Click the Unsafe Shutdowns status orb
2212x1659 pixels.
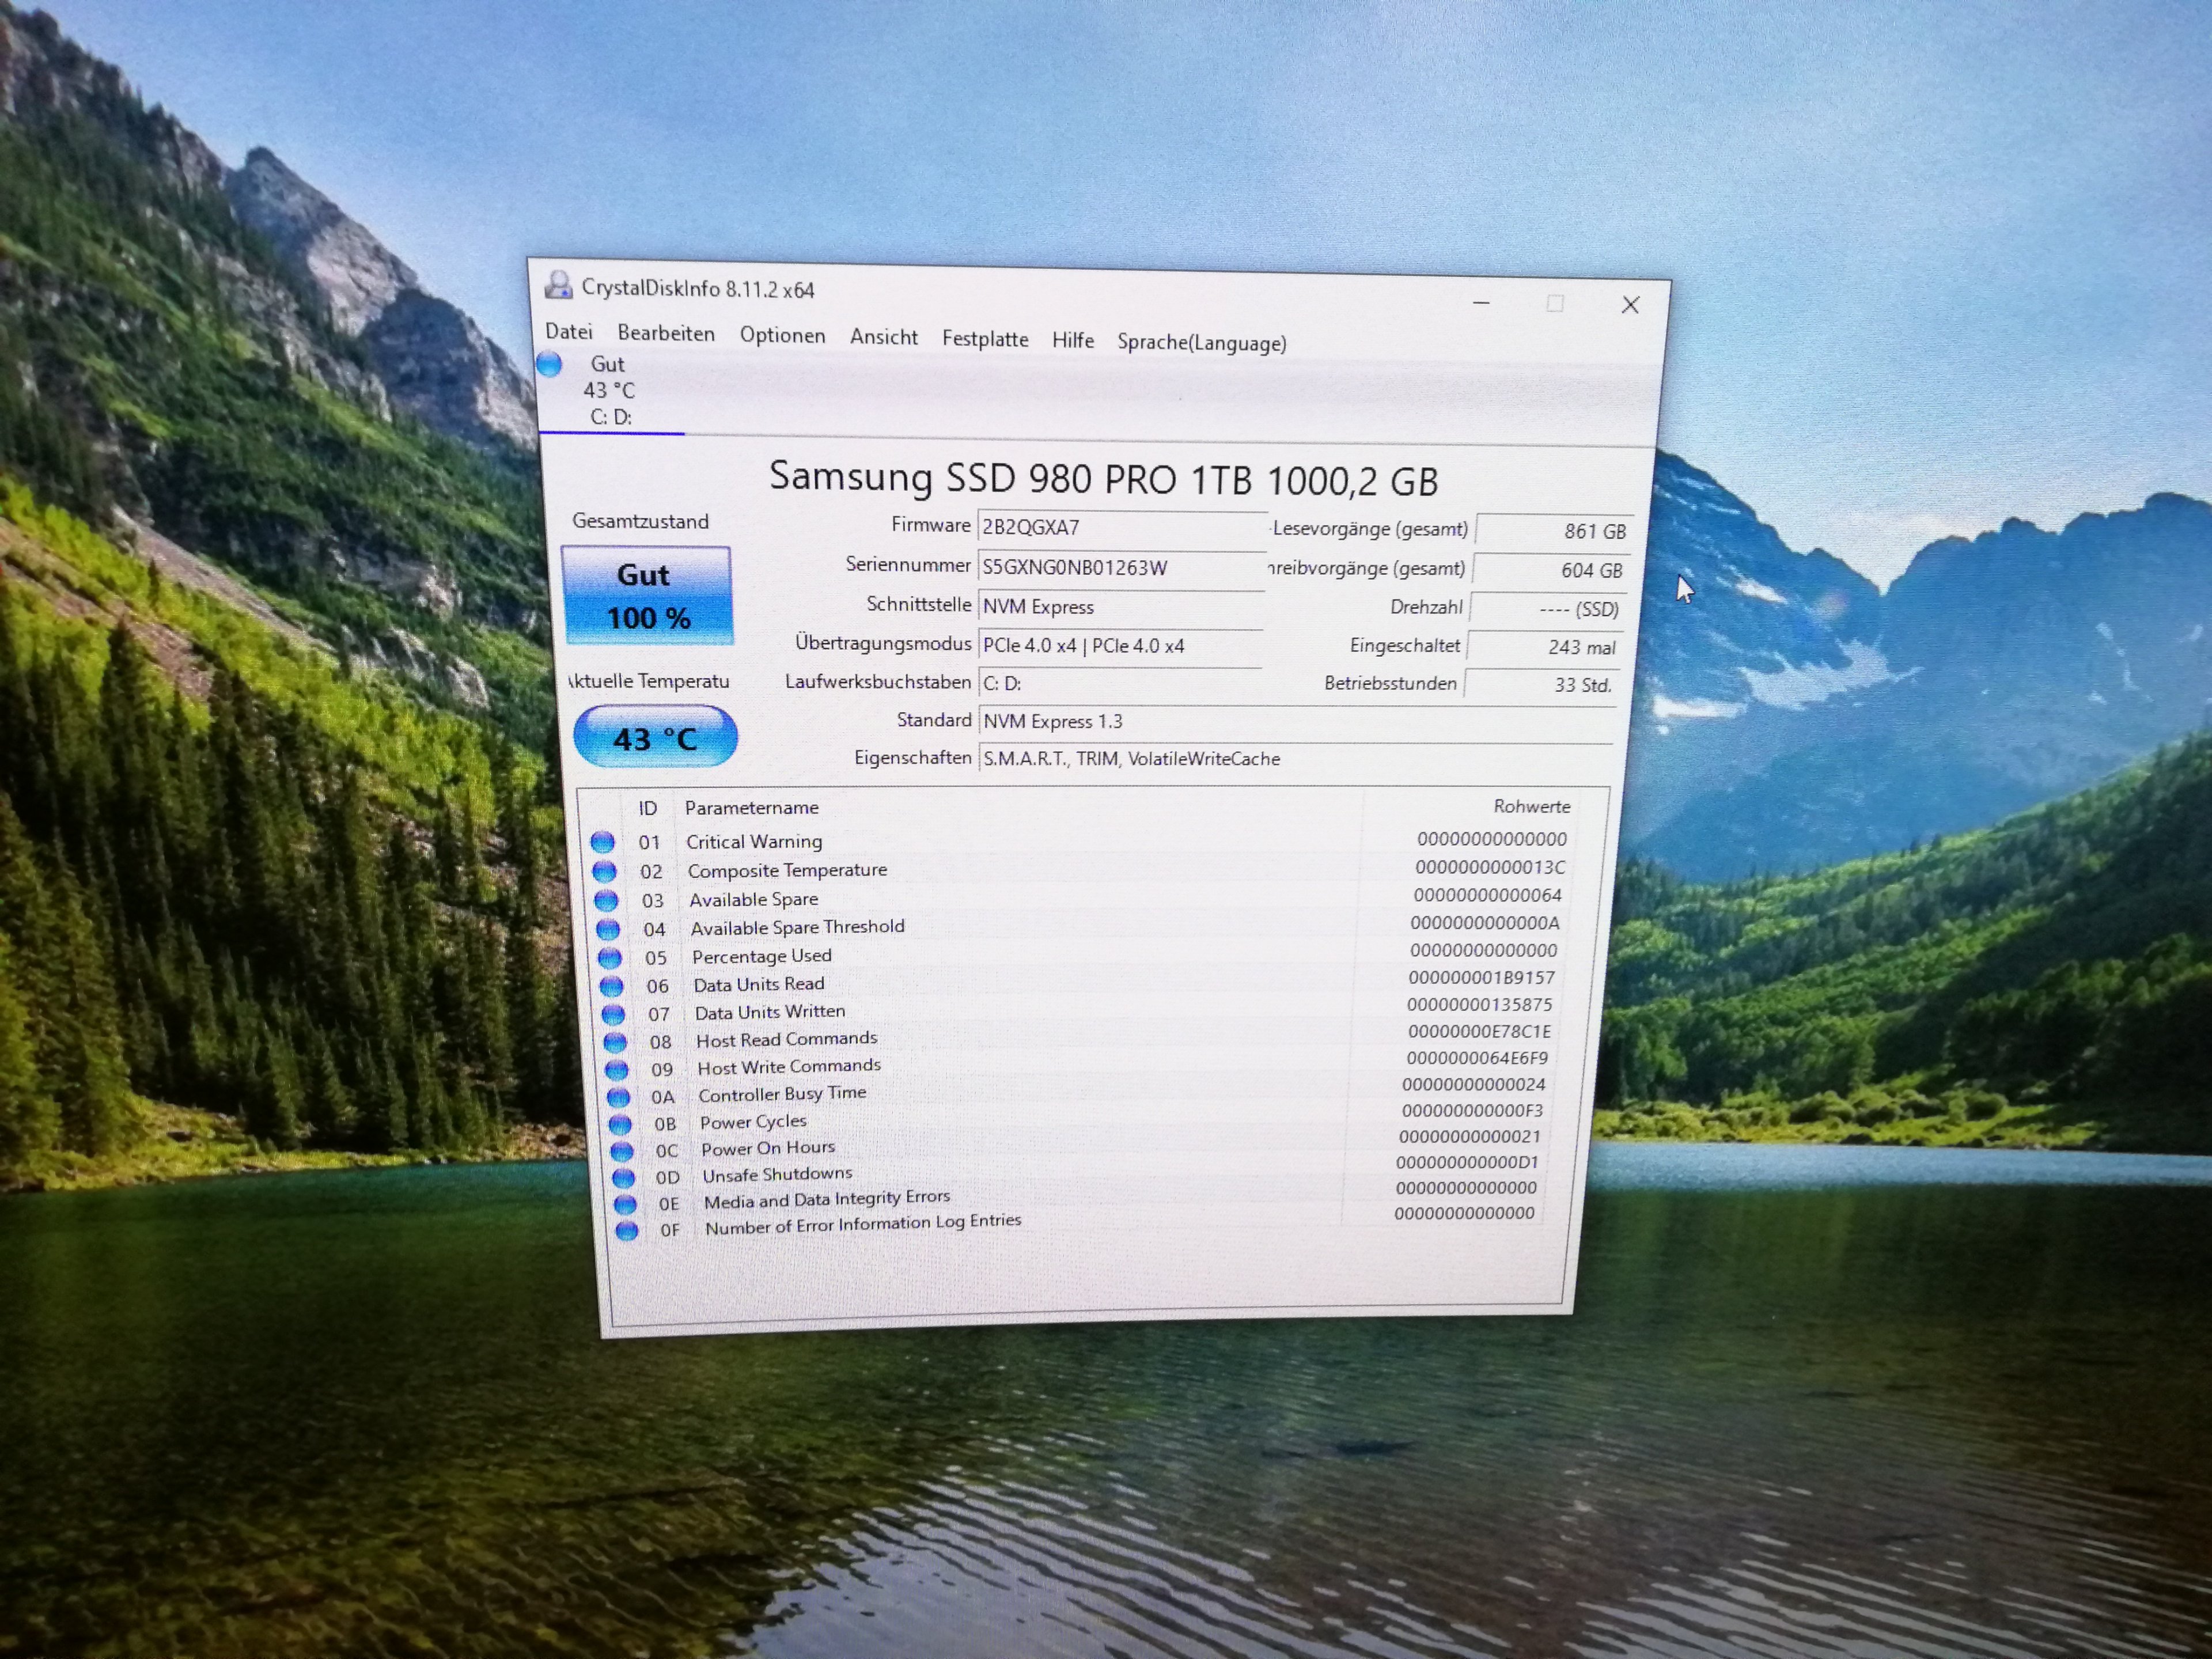tap(623, 1178)
